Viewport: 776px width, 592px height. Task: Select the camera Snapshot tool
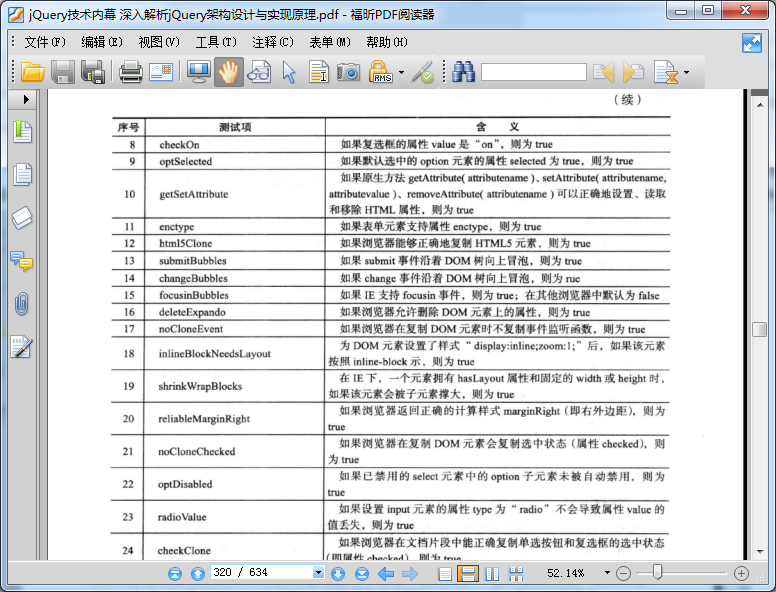(x=349, y=72)
